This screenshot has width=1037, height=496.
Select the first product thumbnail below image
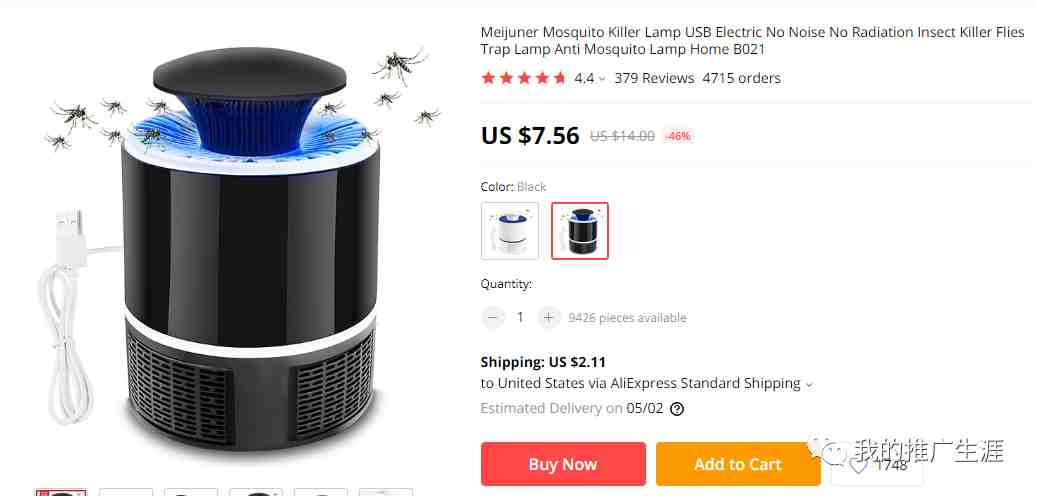(x=61, y=493)
